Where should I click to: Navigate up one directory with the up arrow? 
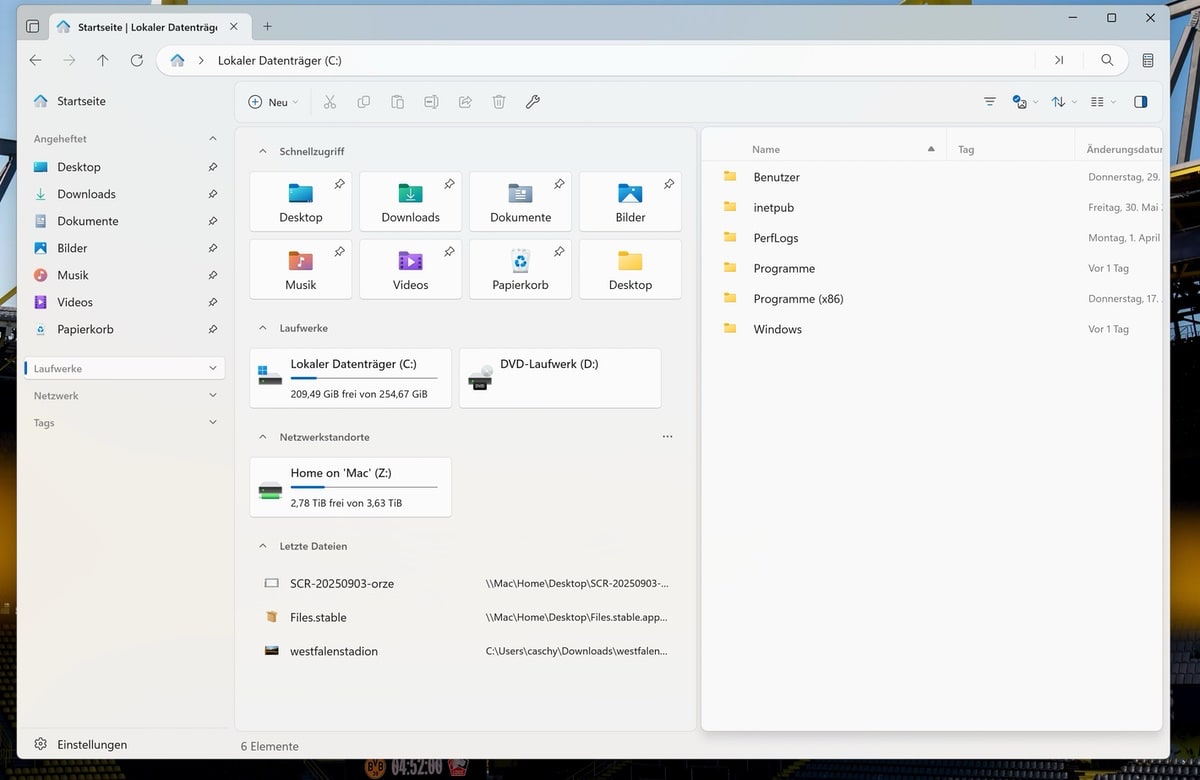pyautogui.click(x=103, y=60)
